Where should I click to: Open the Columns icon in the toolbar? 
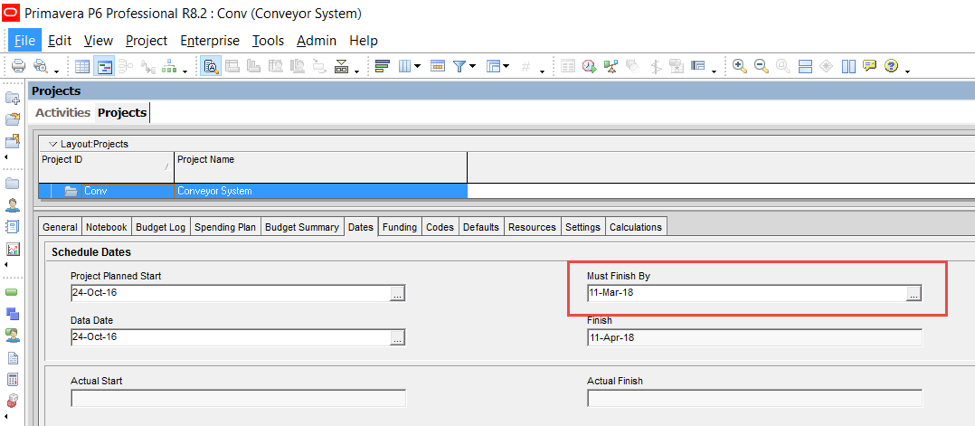click(x=405, y=67)
